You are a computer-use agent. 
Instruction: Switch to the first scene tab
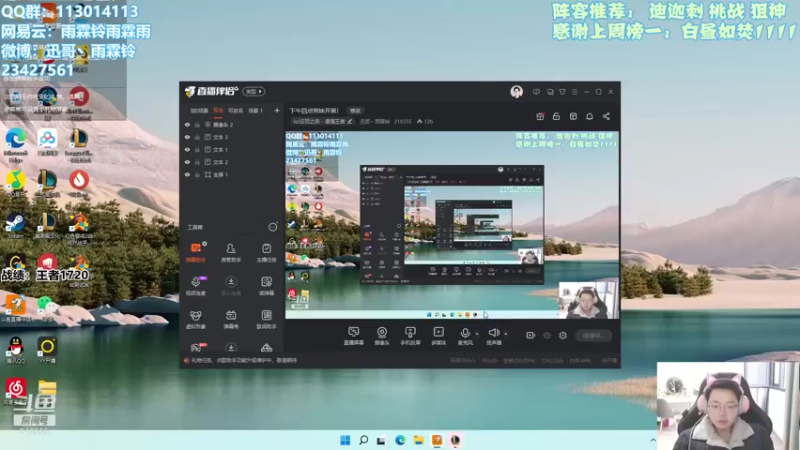click(199, 110)
